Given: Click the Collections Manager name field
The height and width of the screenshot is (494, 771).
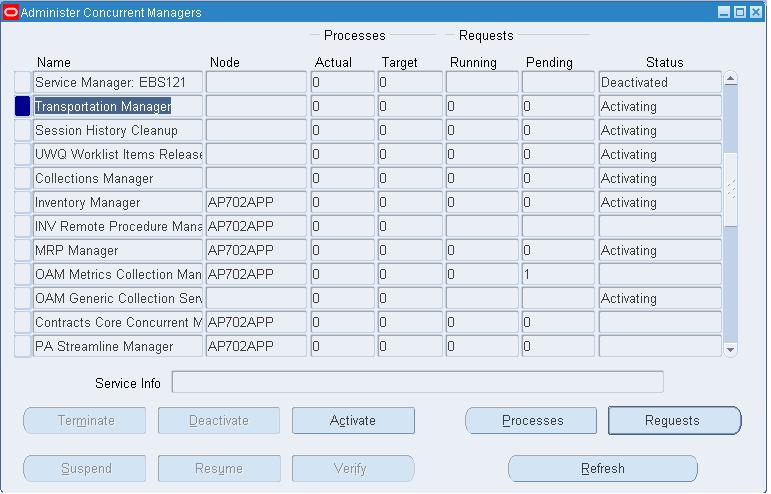Looking at the screenshot, I should point(118,178).
